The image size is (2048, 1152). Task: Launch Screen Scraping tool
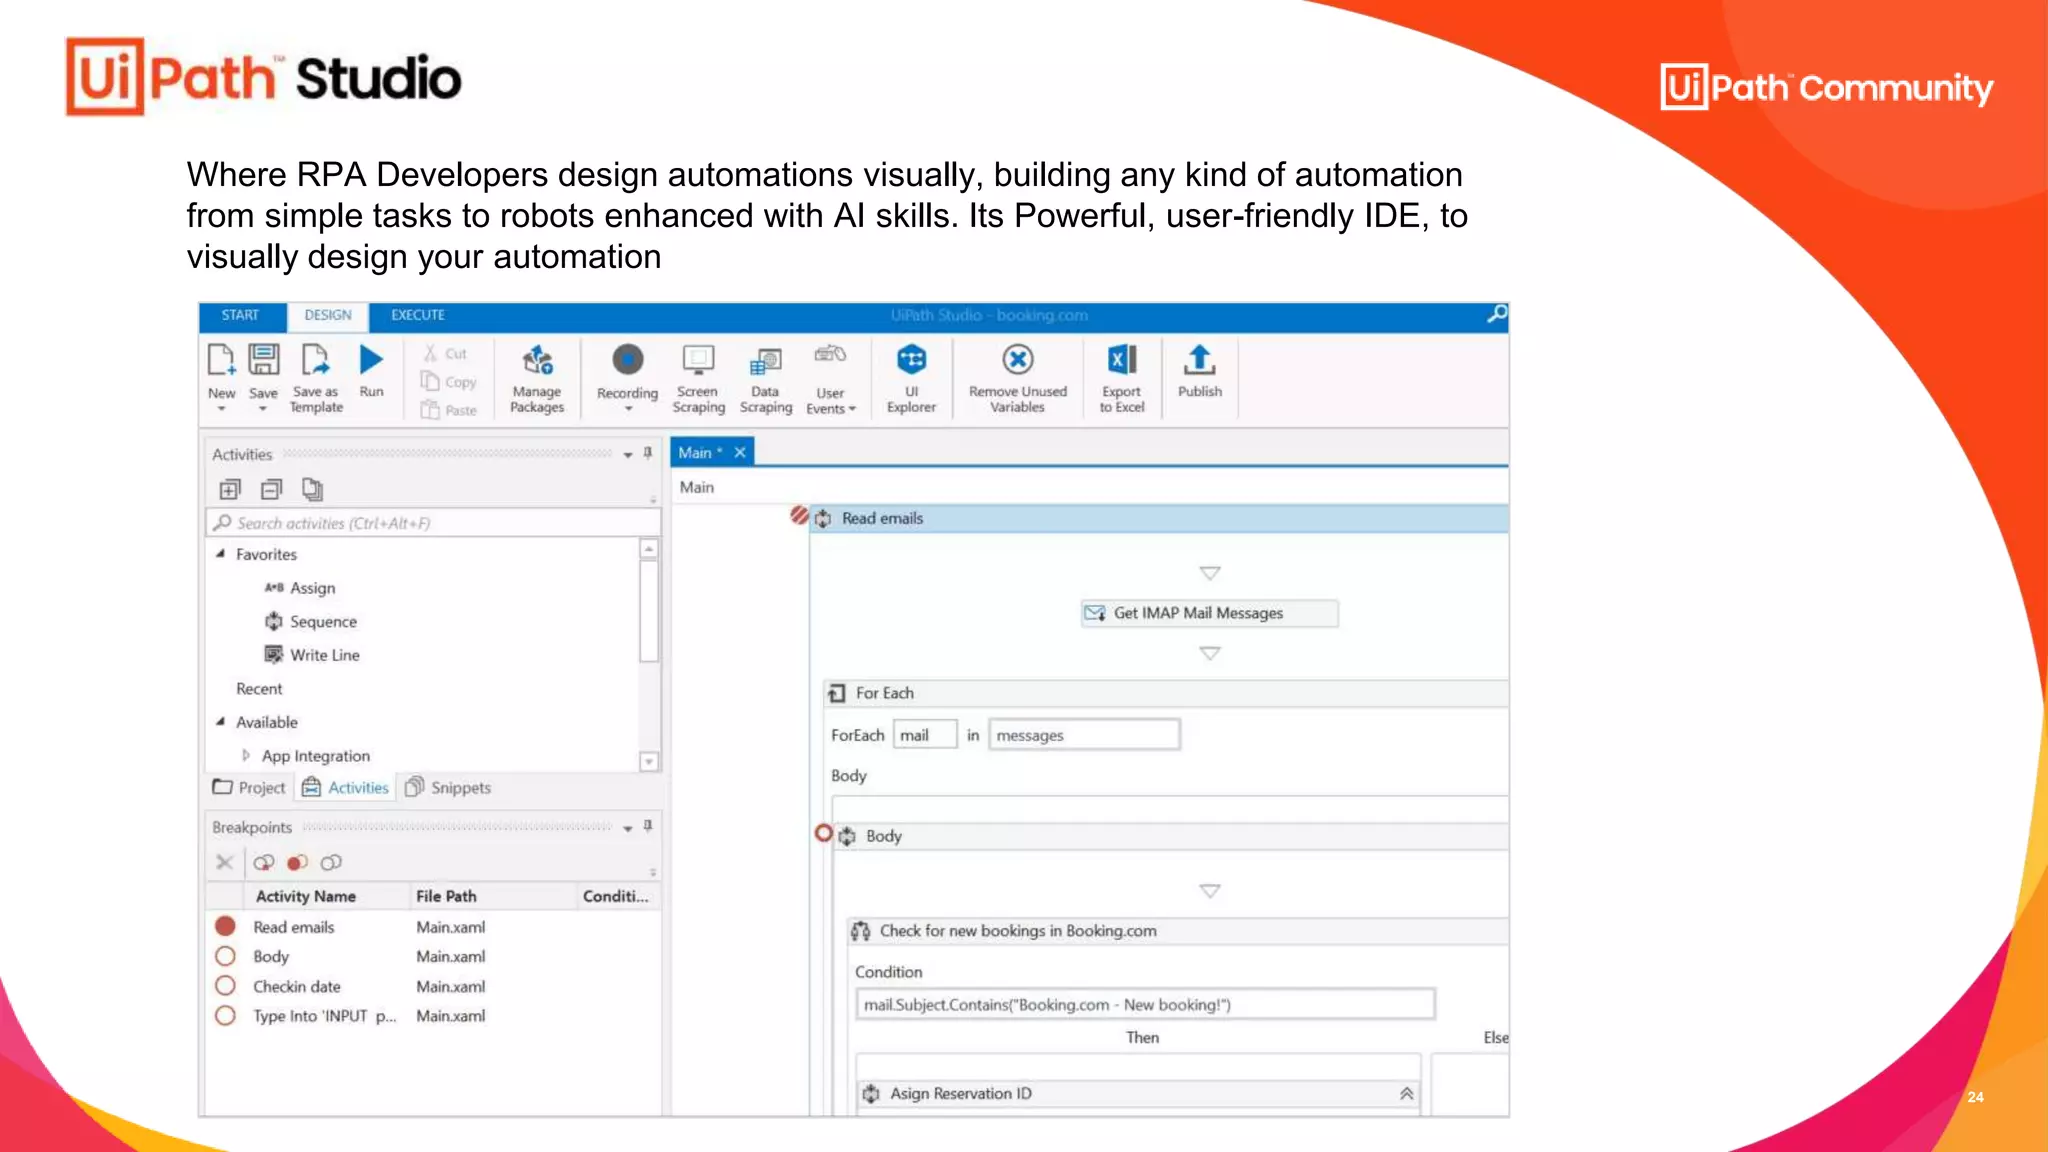pos(698,360)
